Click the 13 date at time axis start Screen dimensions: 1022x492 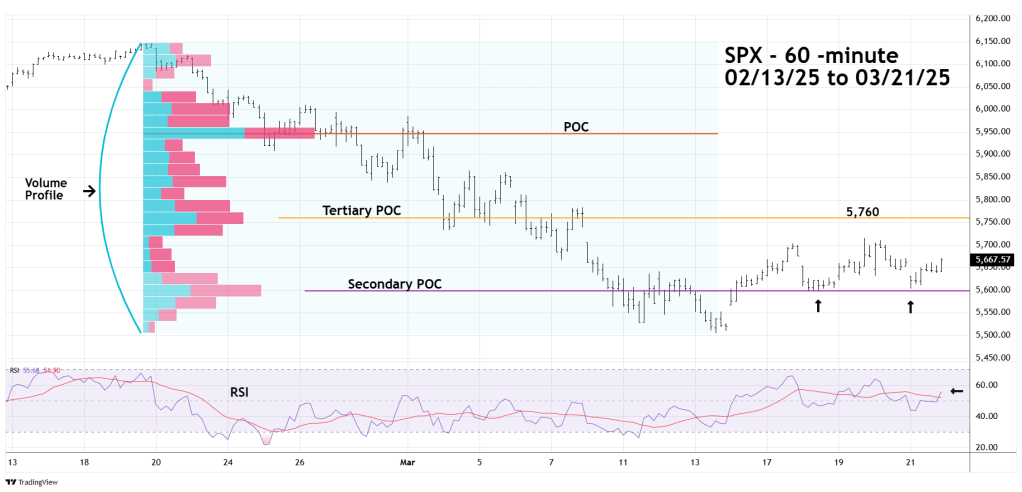click(x=13, y=463)
